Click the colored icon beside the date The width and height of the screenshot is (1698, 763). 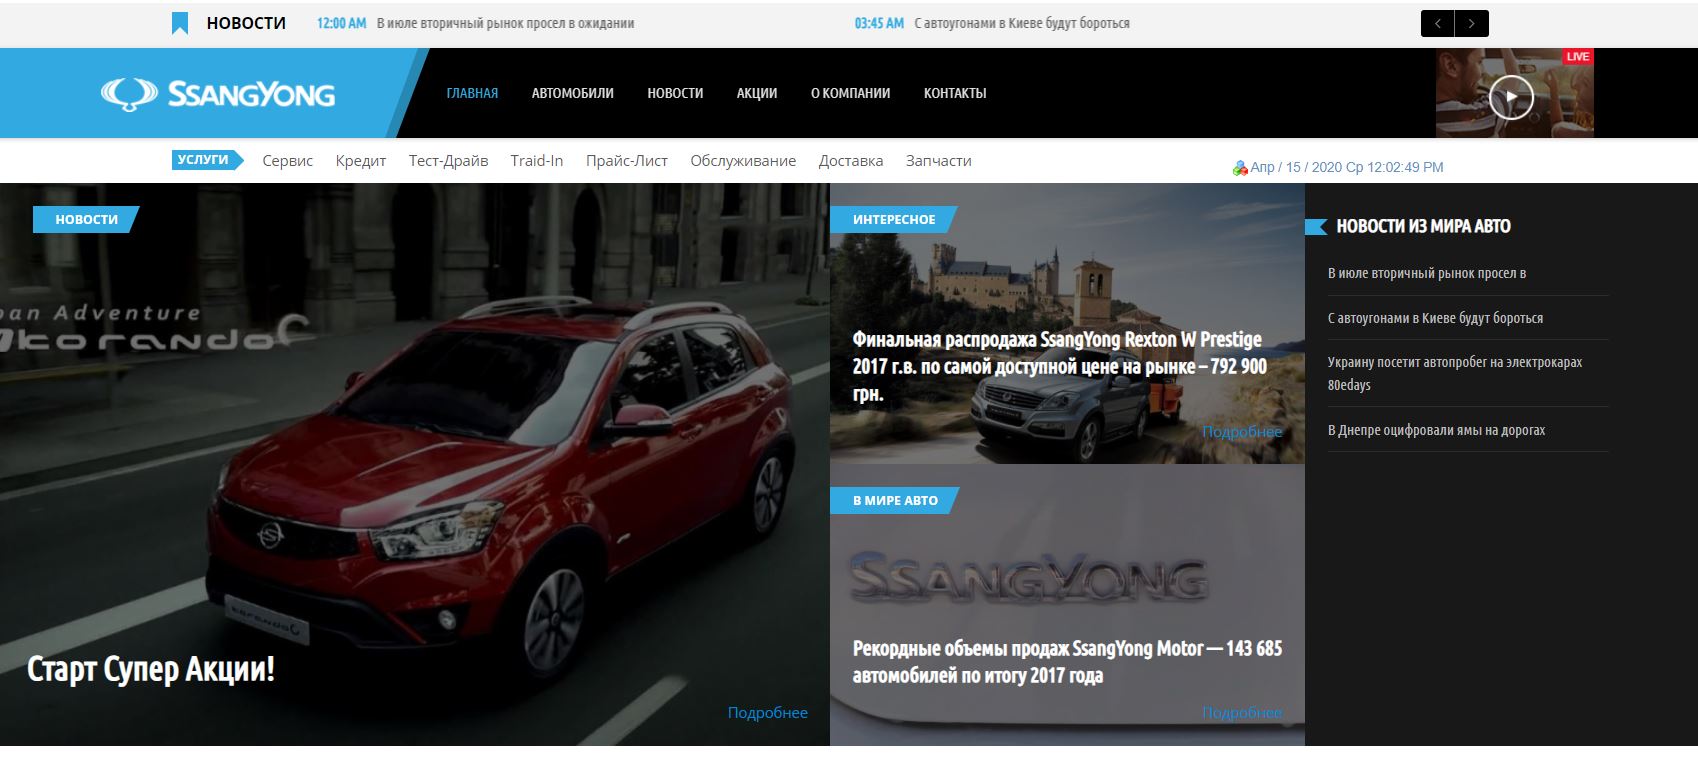(x=1240, y=168)
